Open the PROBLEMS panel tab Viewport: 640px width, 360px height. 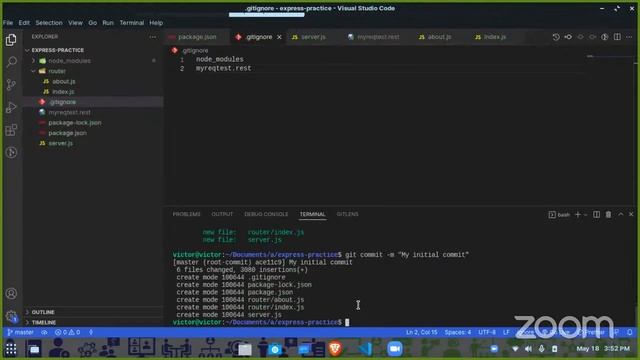(x=187, y=214)
